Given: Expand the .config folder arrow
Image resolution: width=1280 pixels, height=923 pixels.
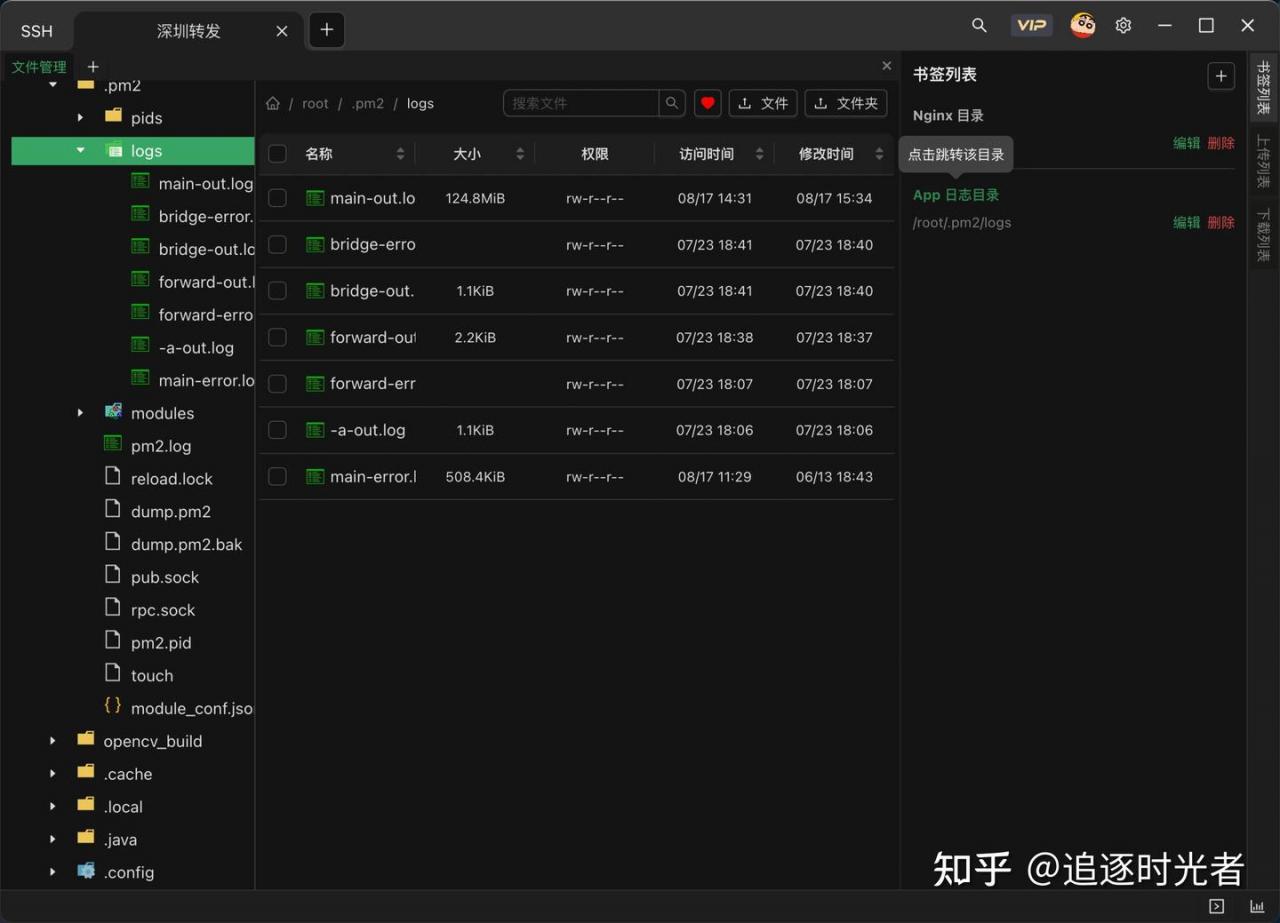Looking at the screenshot, I should click(x=53, y=872).
